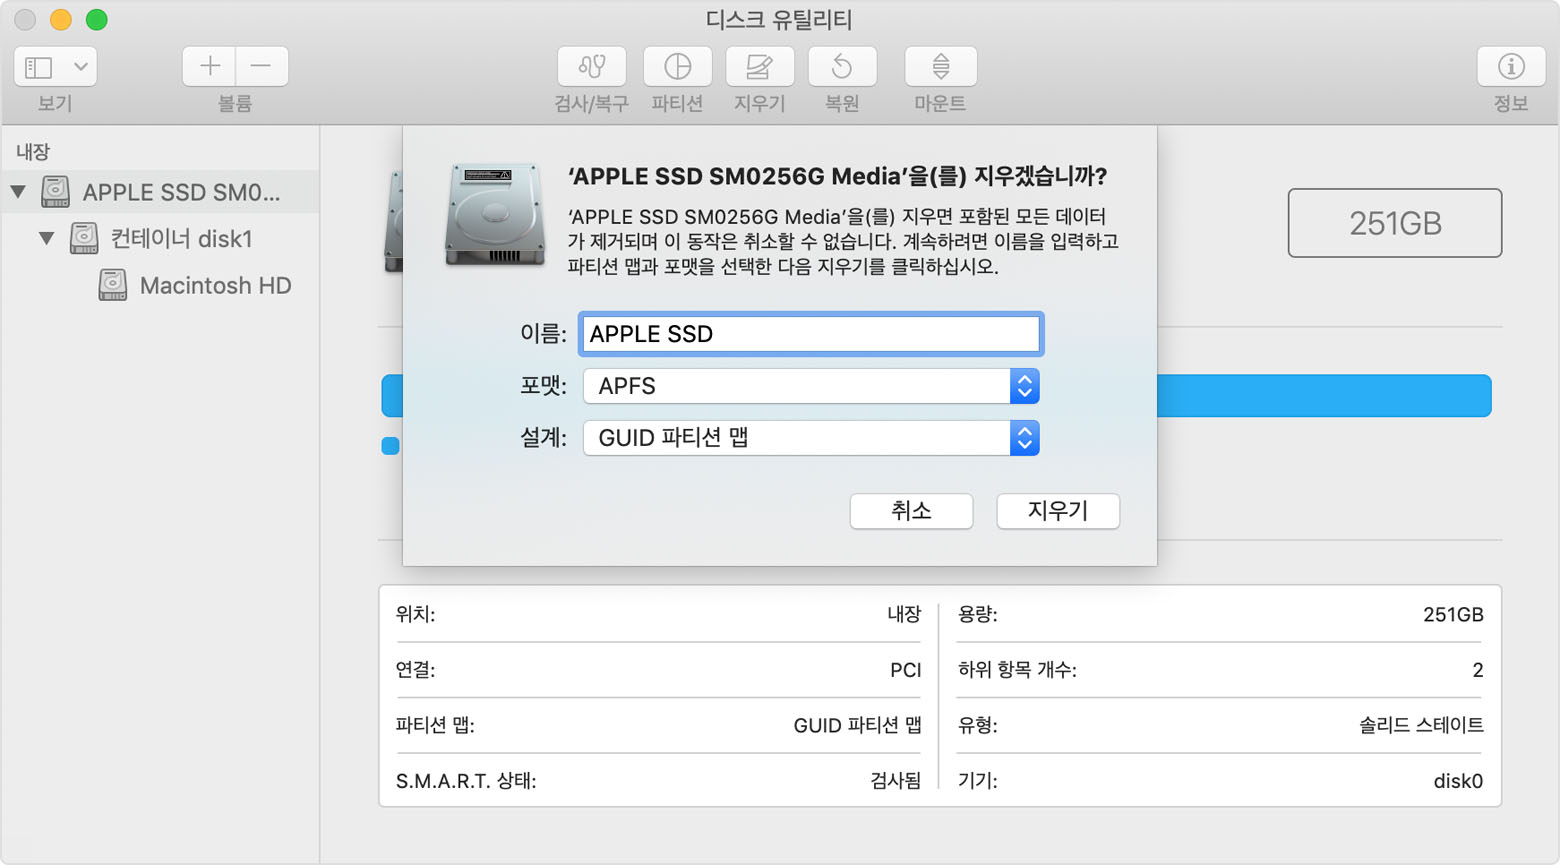Run First Aid (검사/복구) stethoscope icon
Viewport: 1560px width, 866px height.
pos(592,67)
